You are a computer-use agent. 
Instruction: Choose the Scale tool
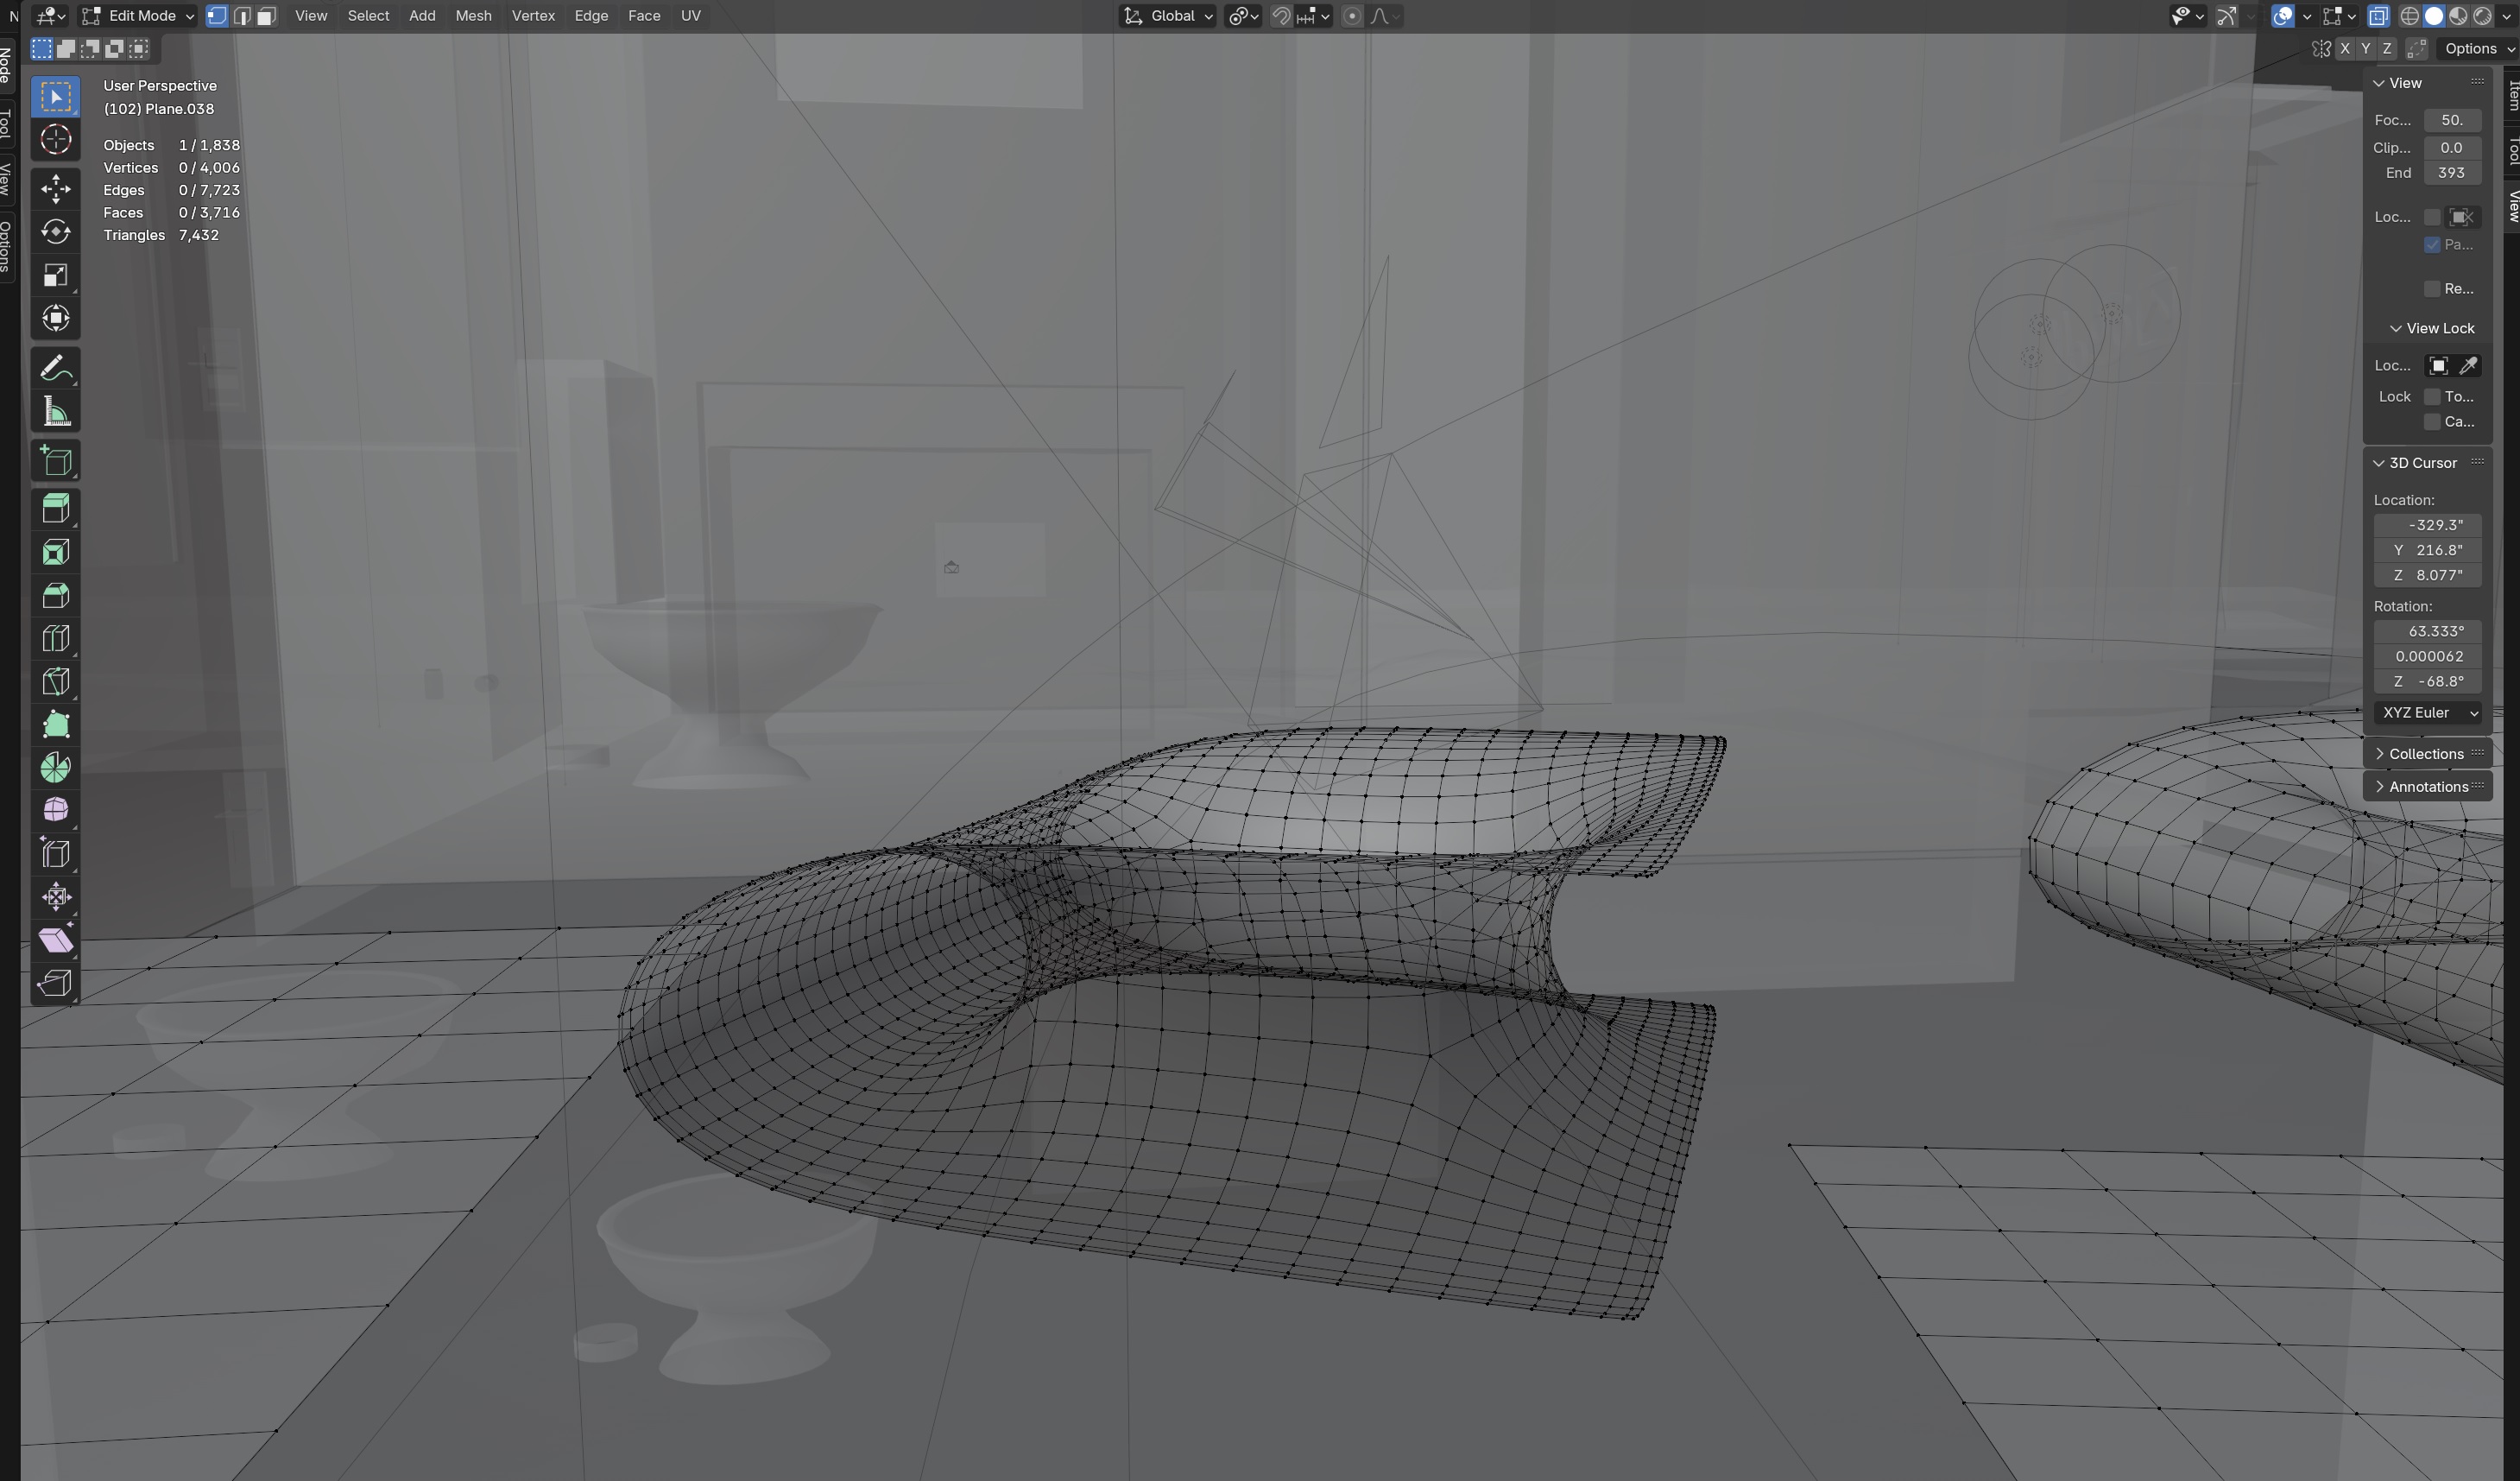pyautogui.click(x=55, y=275)
